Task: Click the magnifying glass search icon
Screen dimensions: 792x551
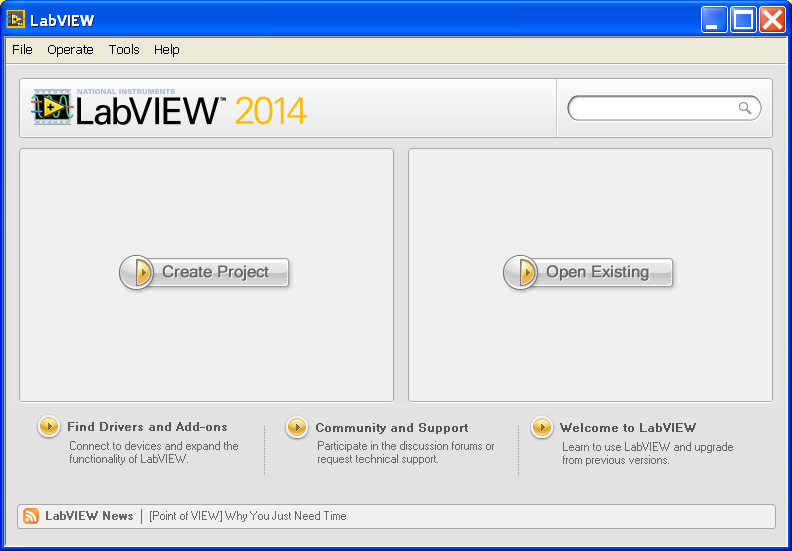Action: [x=745, y=108]
